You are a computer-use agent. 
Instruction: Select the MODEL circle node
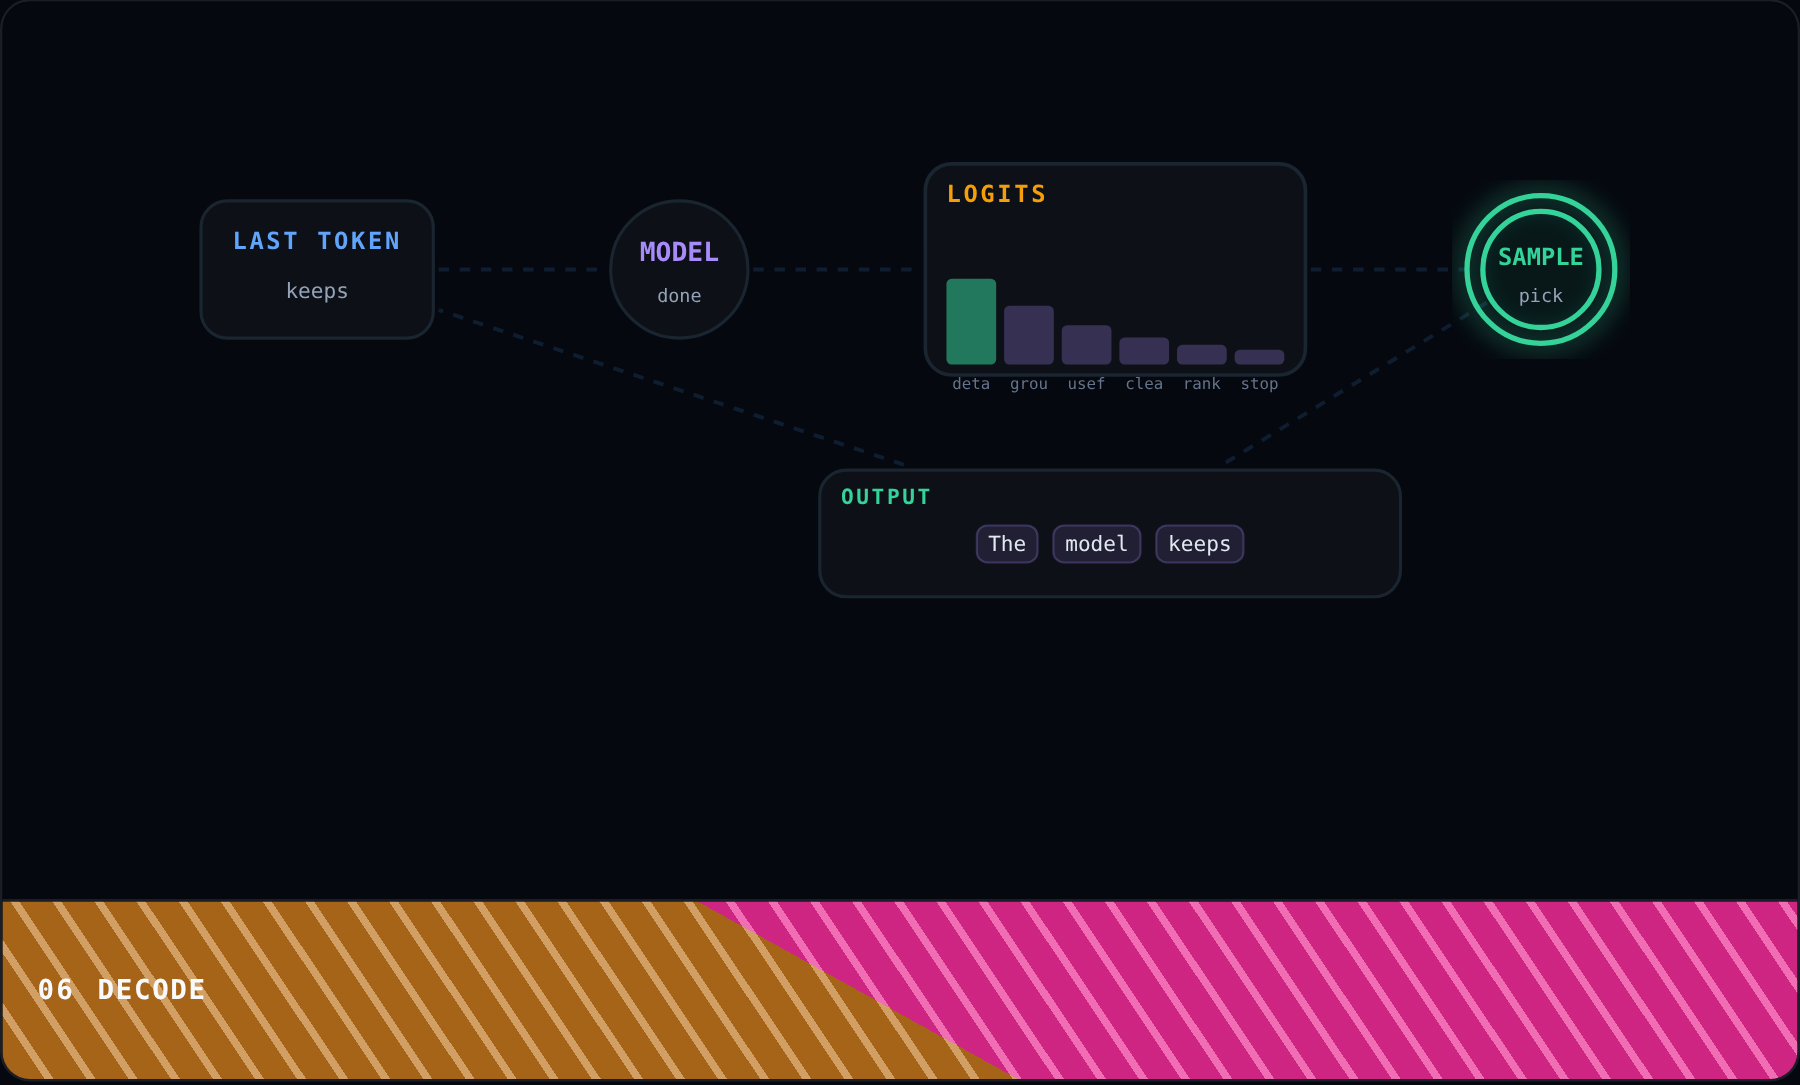click(x=679, y=269)
